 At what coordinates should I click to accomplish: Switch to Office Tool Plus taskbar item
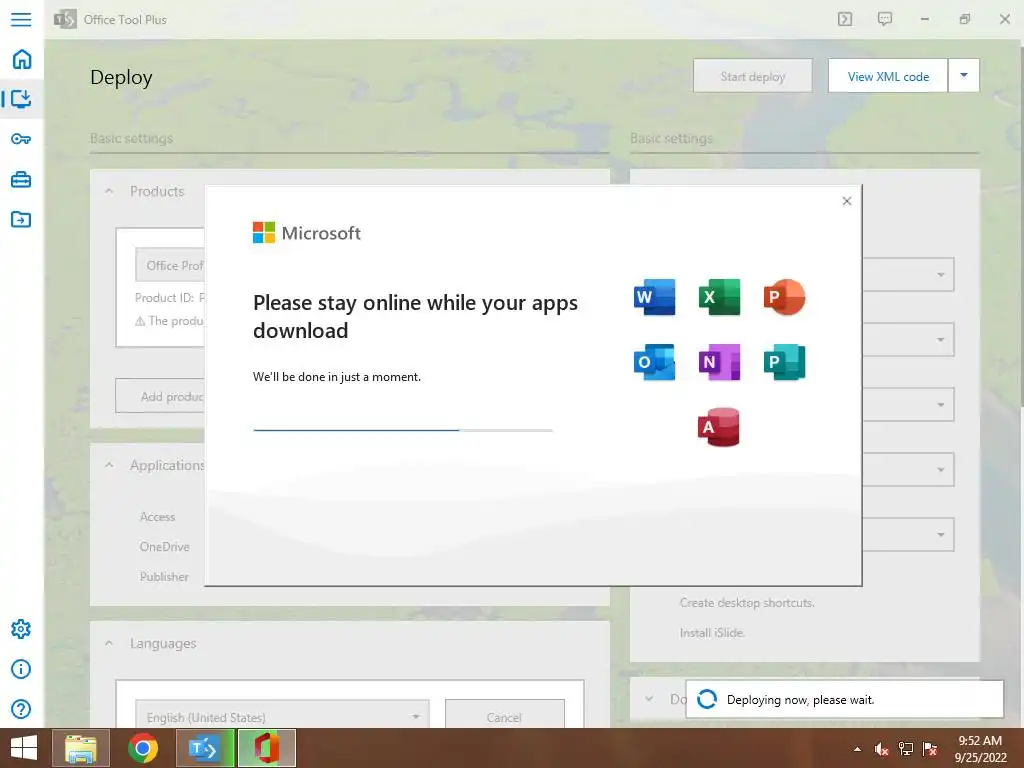(x=204, y=748)
